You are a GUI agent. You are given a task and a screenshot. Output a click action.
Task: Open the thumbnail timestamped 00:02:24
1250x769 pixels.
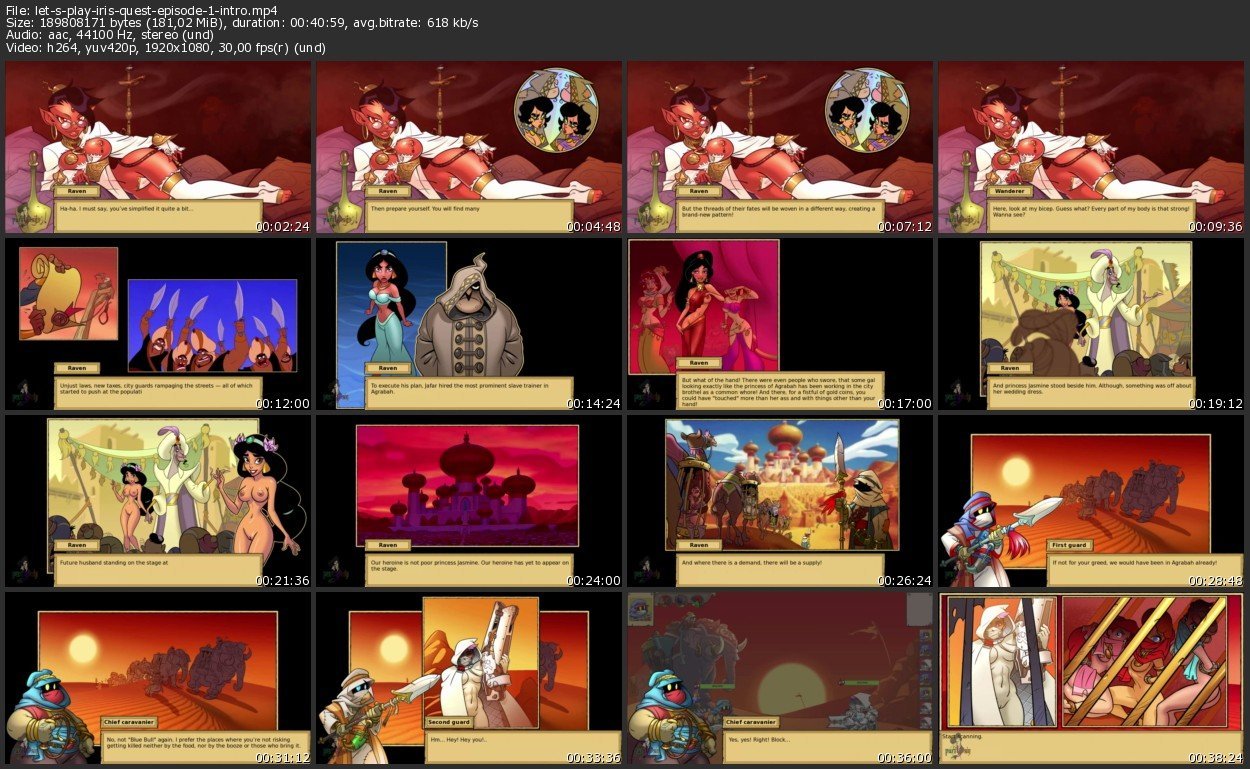click(x=158, y=148)
